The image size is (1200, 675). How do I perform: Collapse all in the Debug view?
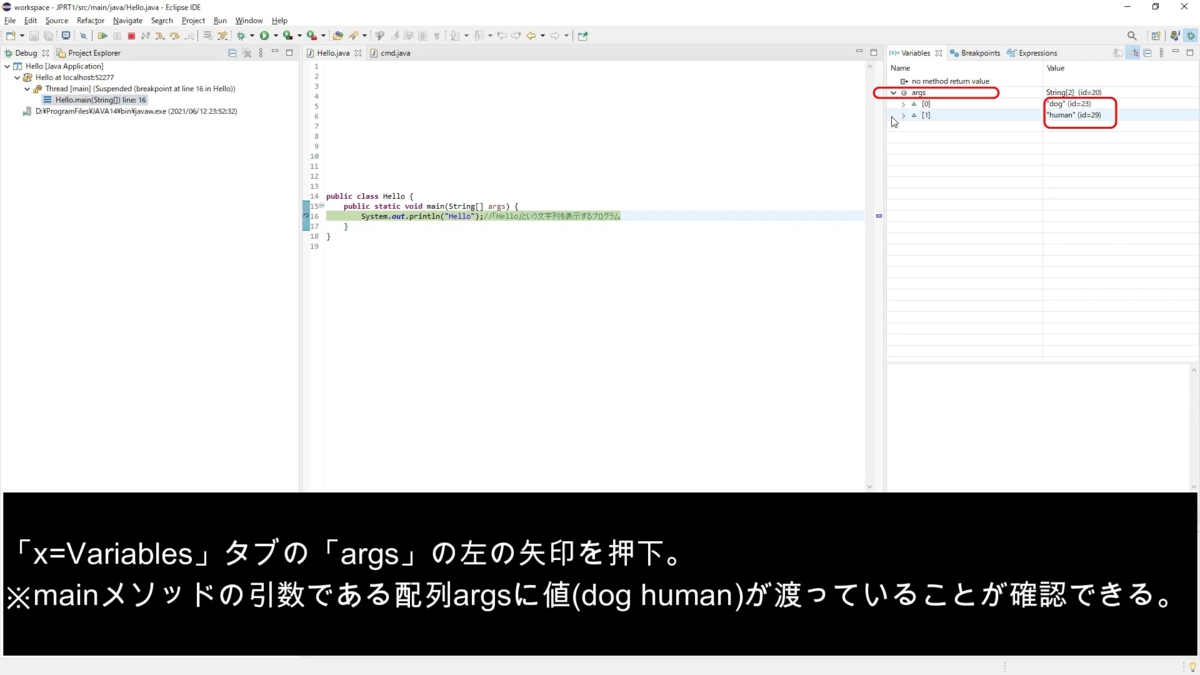232,53
